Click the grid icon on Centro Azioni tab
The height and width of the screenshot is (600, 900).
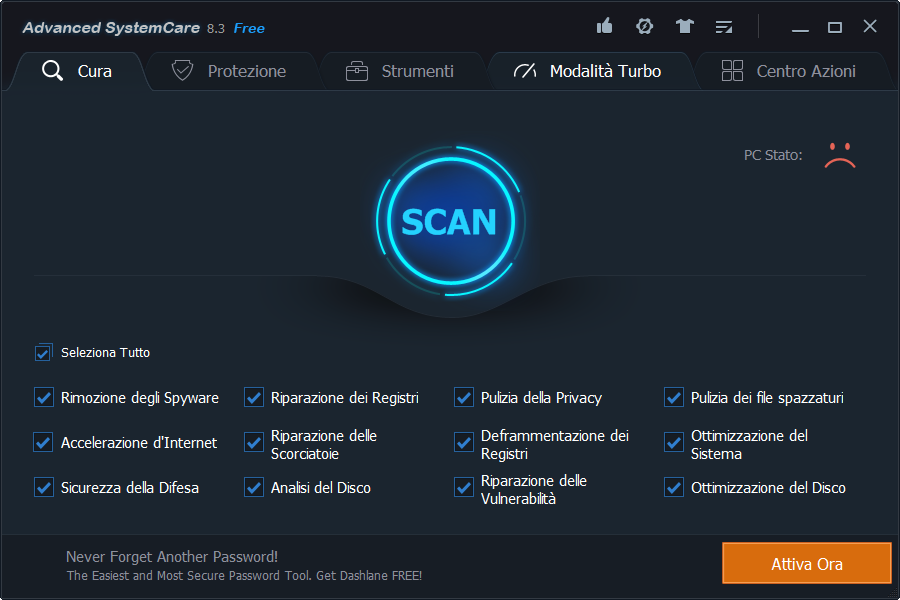[732, 71]
